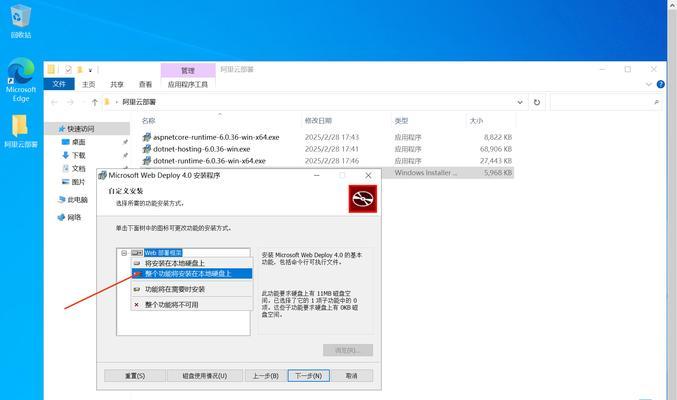The width and height of the screenshot is (677, 400).
Task: Expand the Explorer ribbon chevron
Action: pos(649,84)
